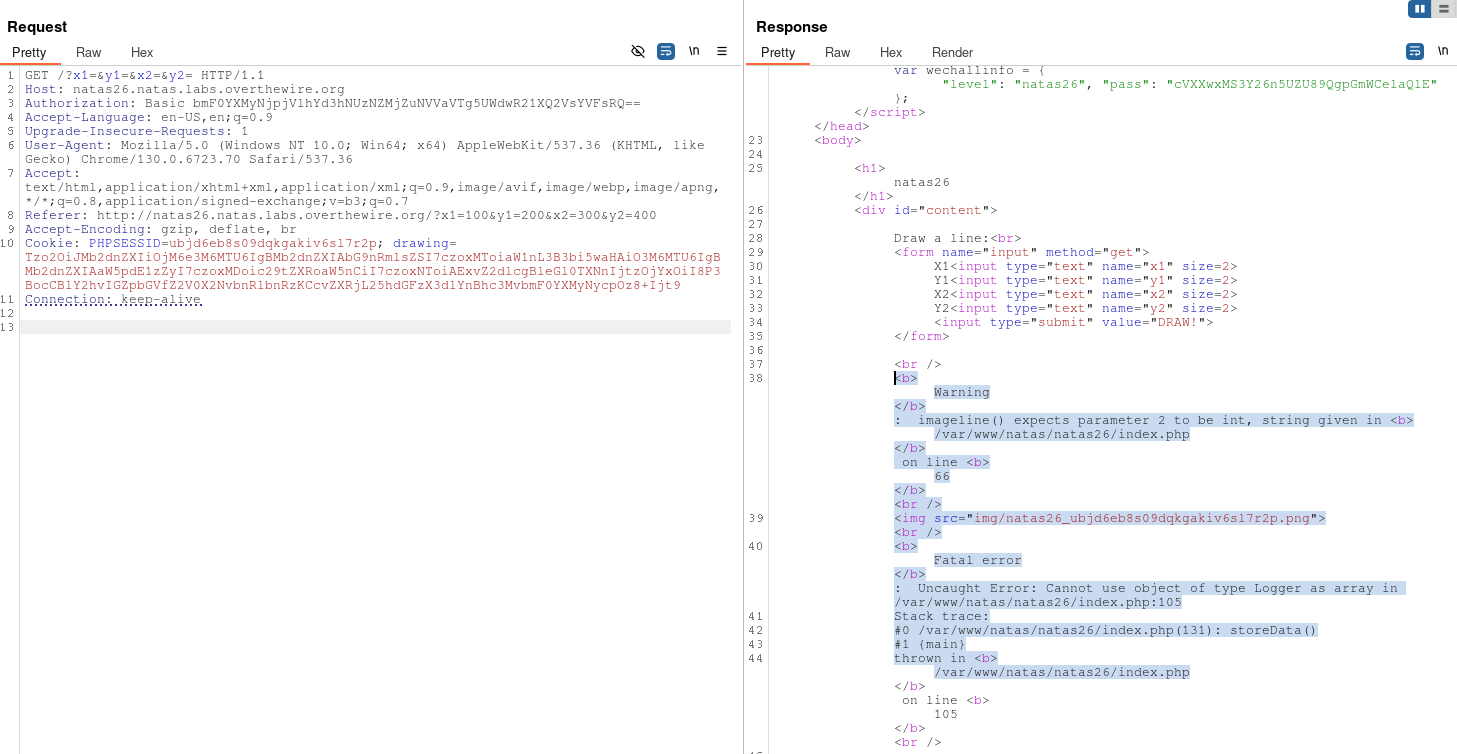Screen dimensions: 1457x754
Task: Click the '#1 {main}' stack trace line
Action: [x=930, y=644]
